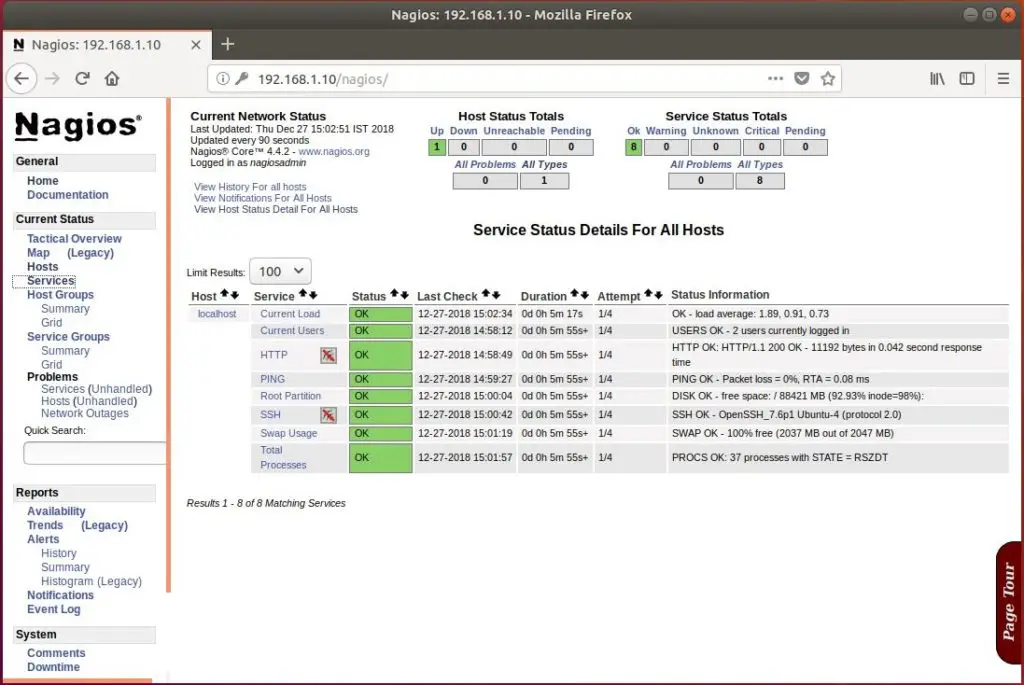Click View History For all hosts

click(250, 187)
